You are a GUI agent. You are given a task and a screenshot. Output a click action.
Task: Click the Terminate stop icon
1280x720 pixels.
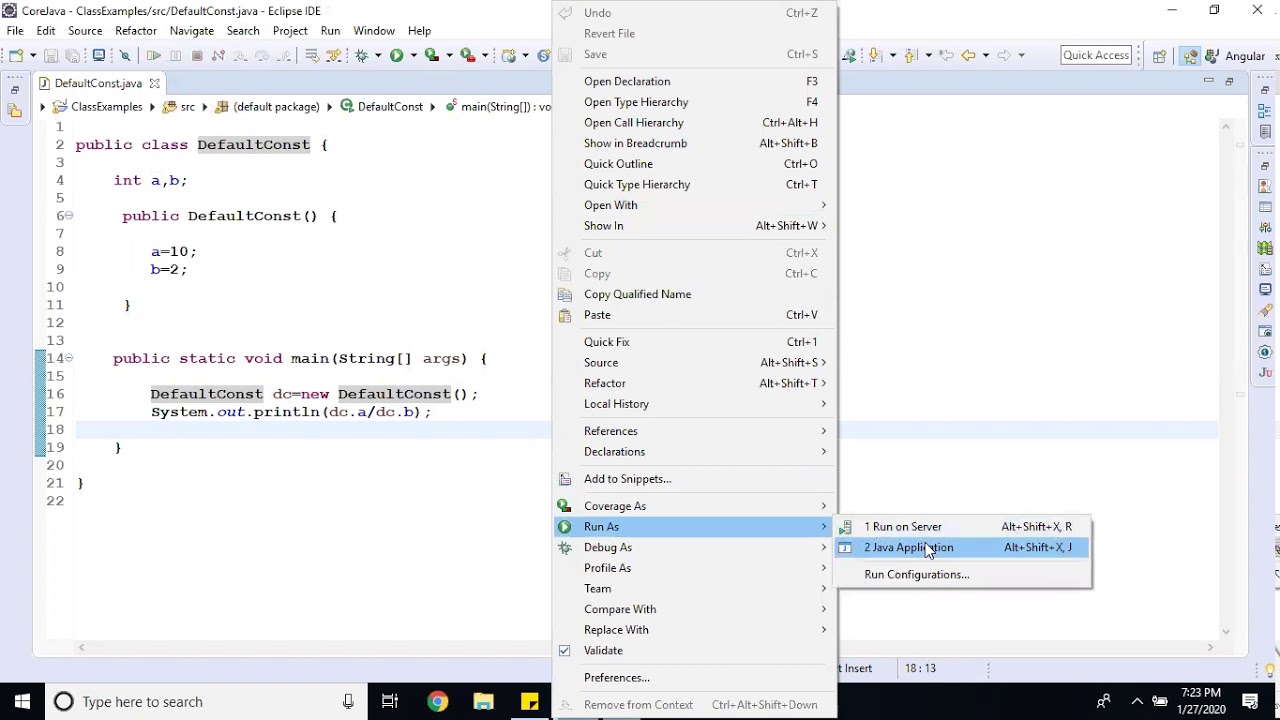pos(197,55)
